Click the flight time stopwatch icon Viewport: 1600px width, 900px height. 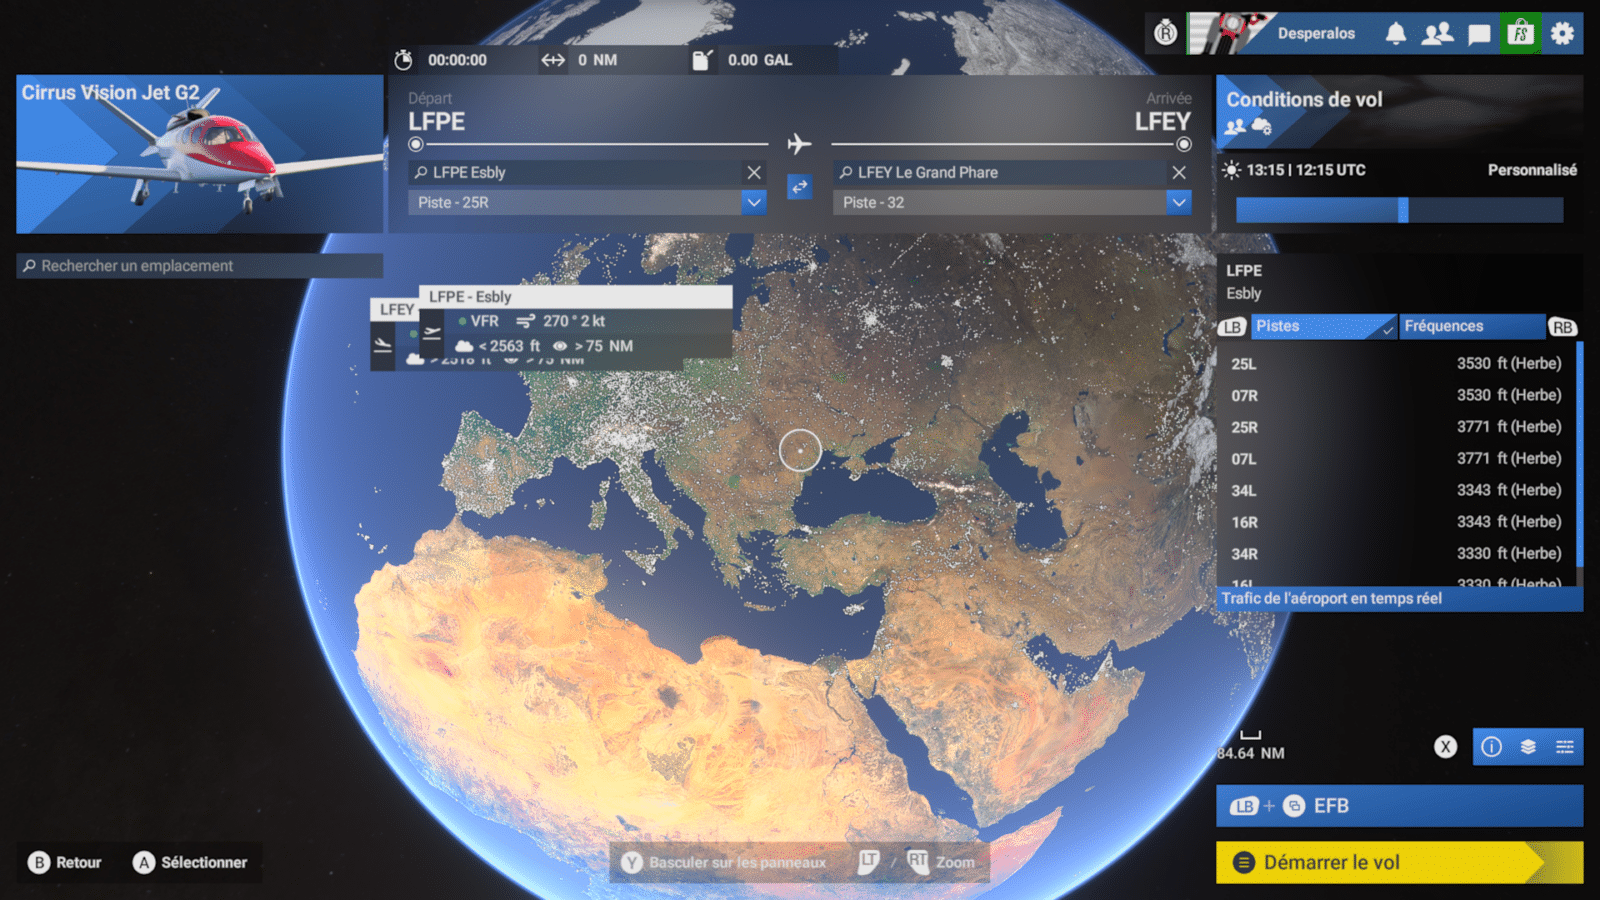click(403, 60)
